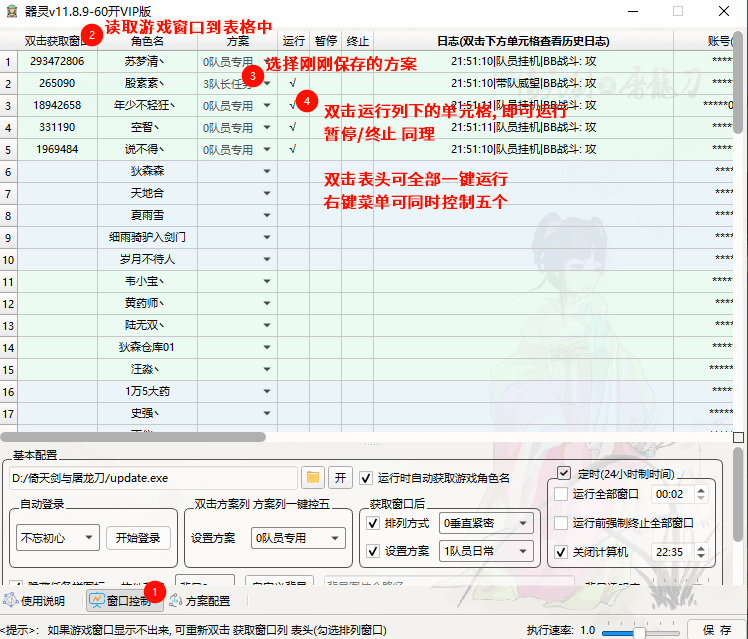The image size is (748, 639).
Task: Select window ID cell 293472806
Action: click(x=57, y=62)
